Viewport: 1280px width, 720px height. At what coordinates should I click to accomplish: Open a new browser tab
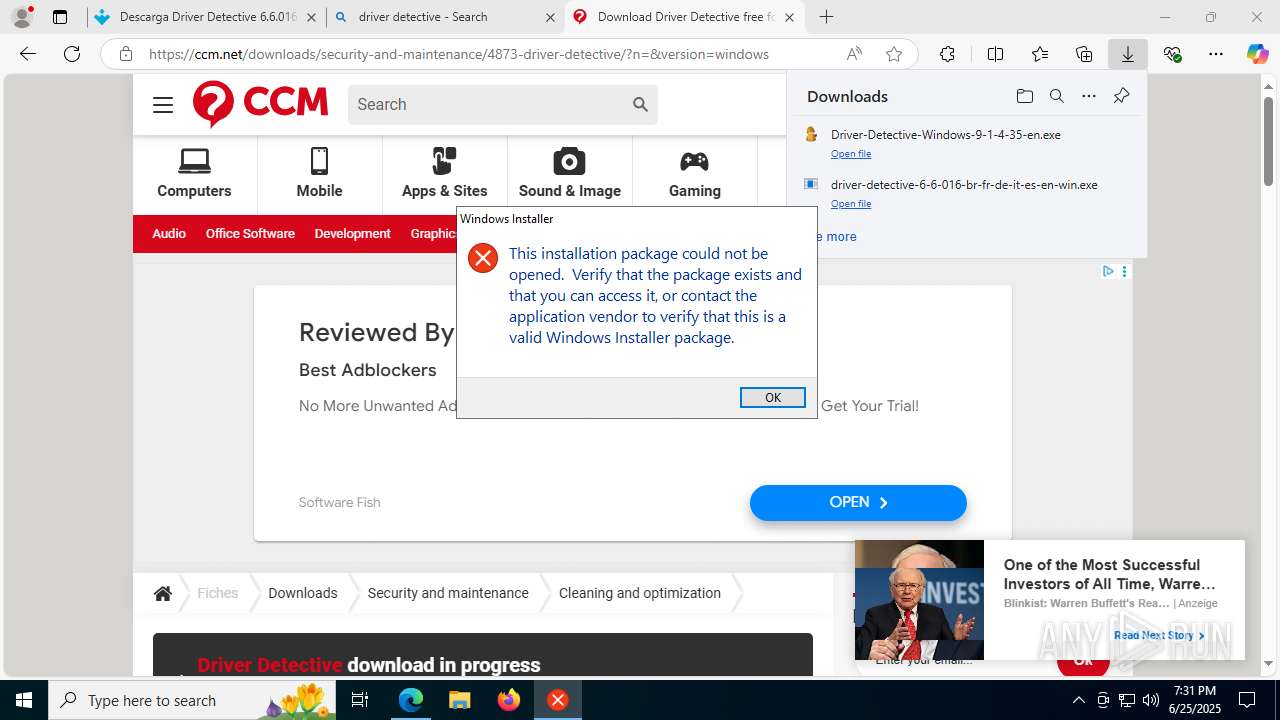826,17
